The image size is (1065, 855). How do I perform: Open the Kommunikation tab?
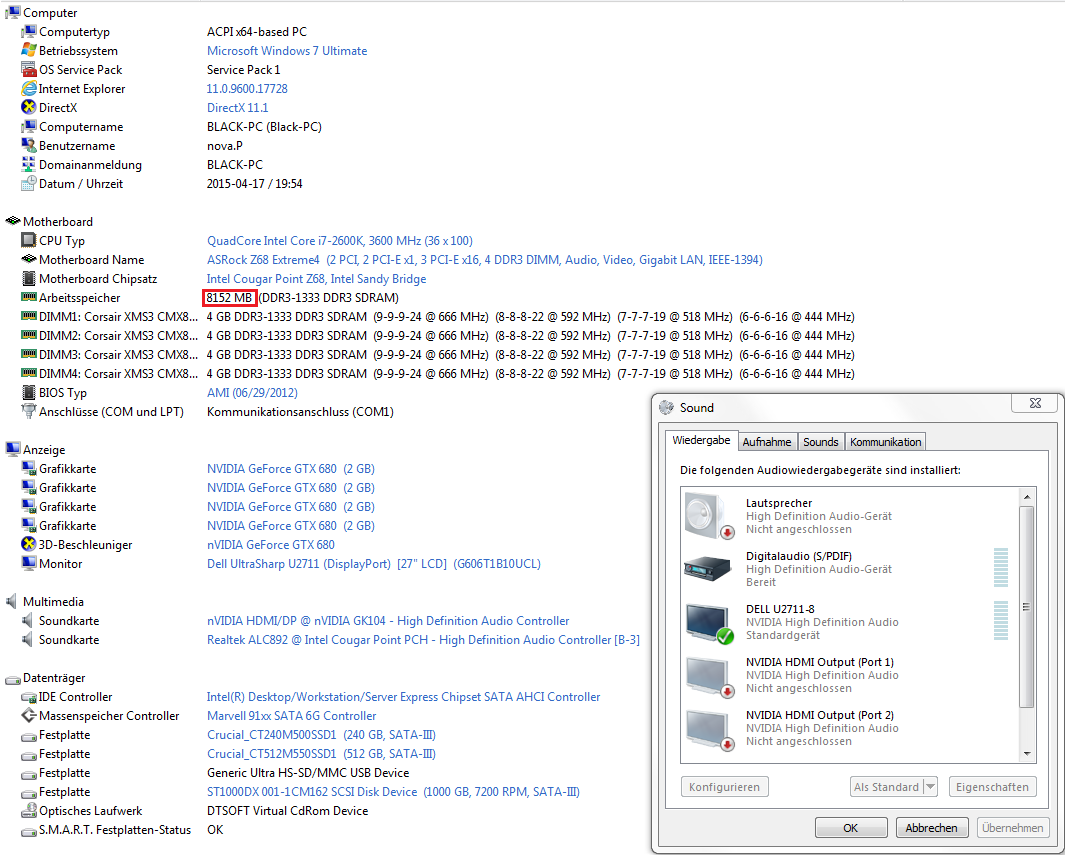(x=885, y=442)
